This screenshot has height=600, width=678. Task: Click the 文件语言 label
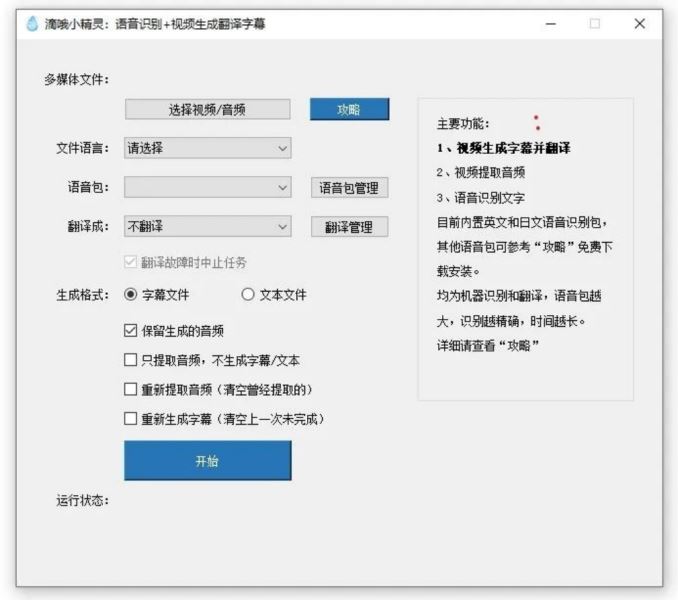[83, 148]
